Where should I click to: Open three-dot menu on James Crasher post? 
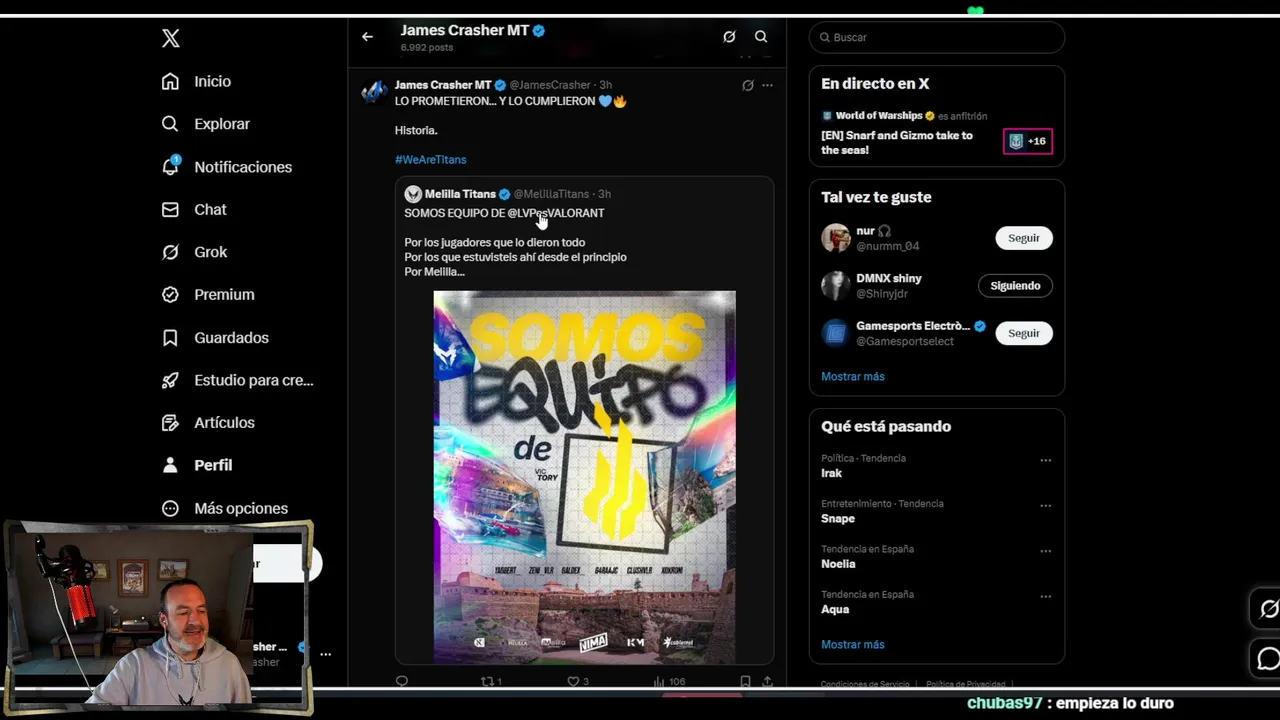[767, 85]
